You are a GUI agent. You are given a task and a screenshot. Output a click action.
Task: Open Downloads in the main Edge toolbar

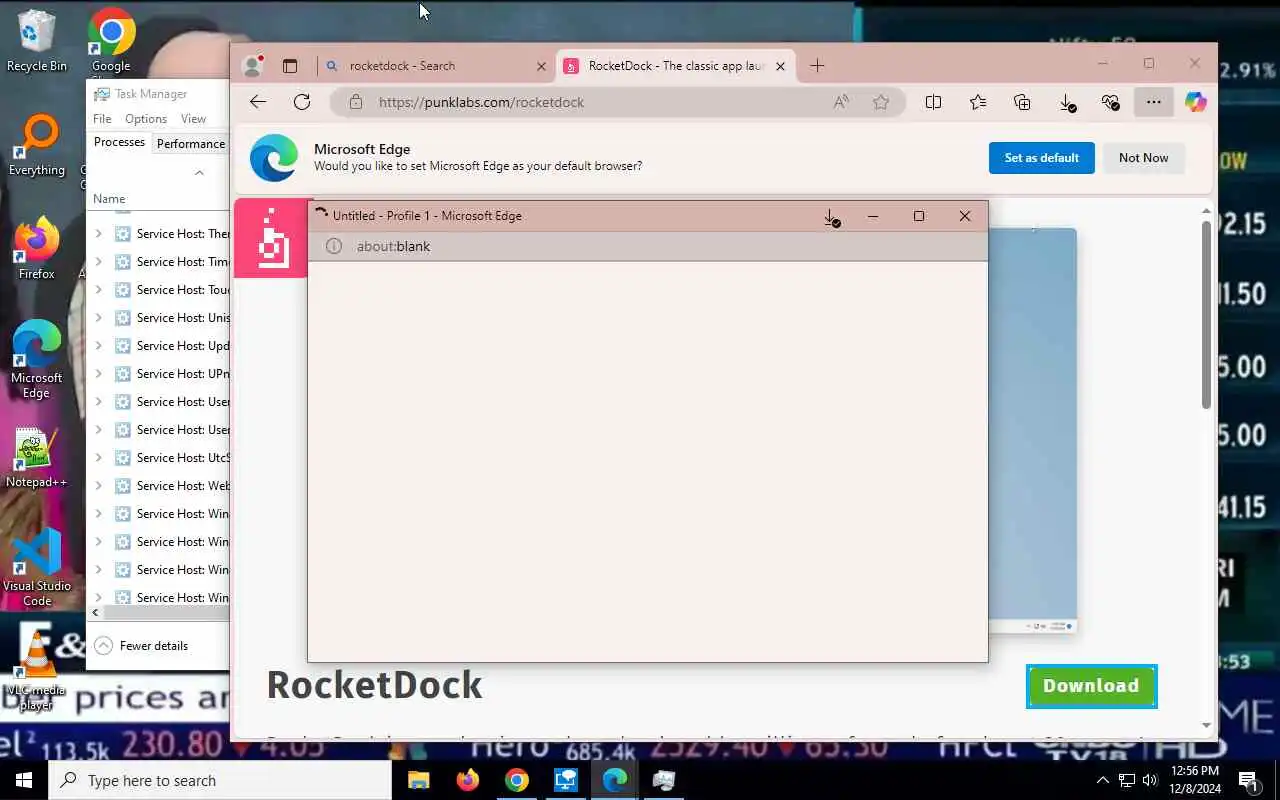[1067, 102]
